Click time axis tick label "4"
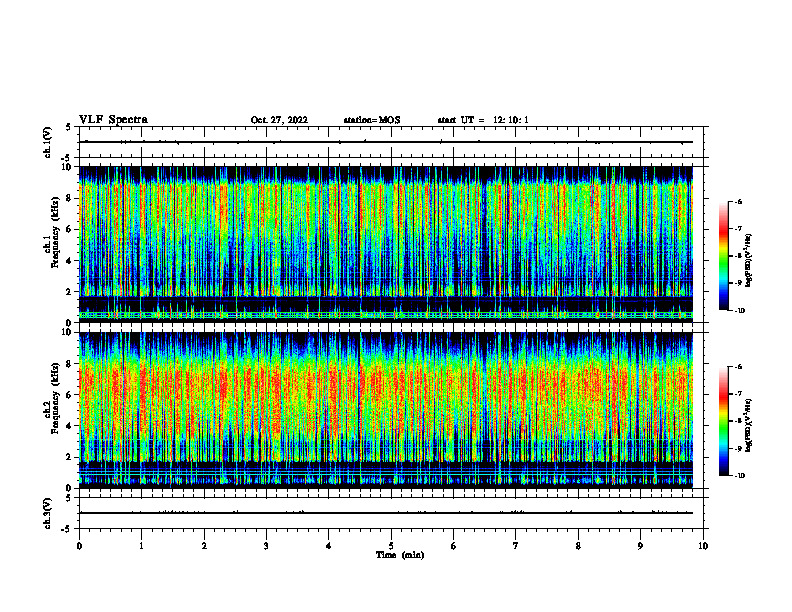The width and height of the screenshot is (792, 612). [329, 546]
